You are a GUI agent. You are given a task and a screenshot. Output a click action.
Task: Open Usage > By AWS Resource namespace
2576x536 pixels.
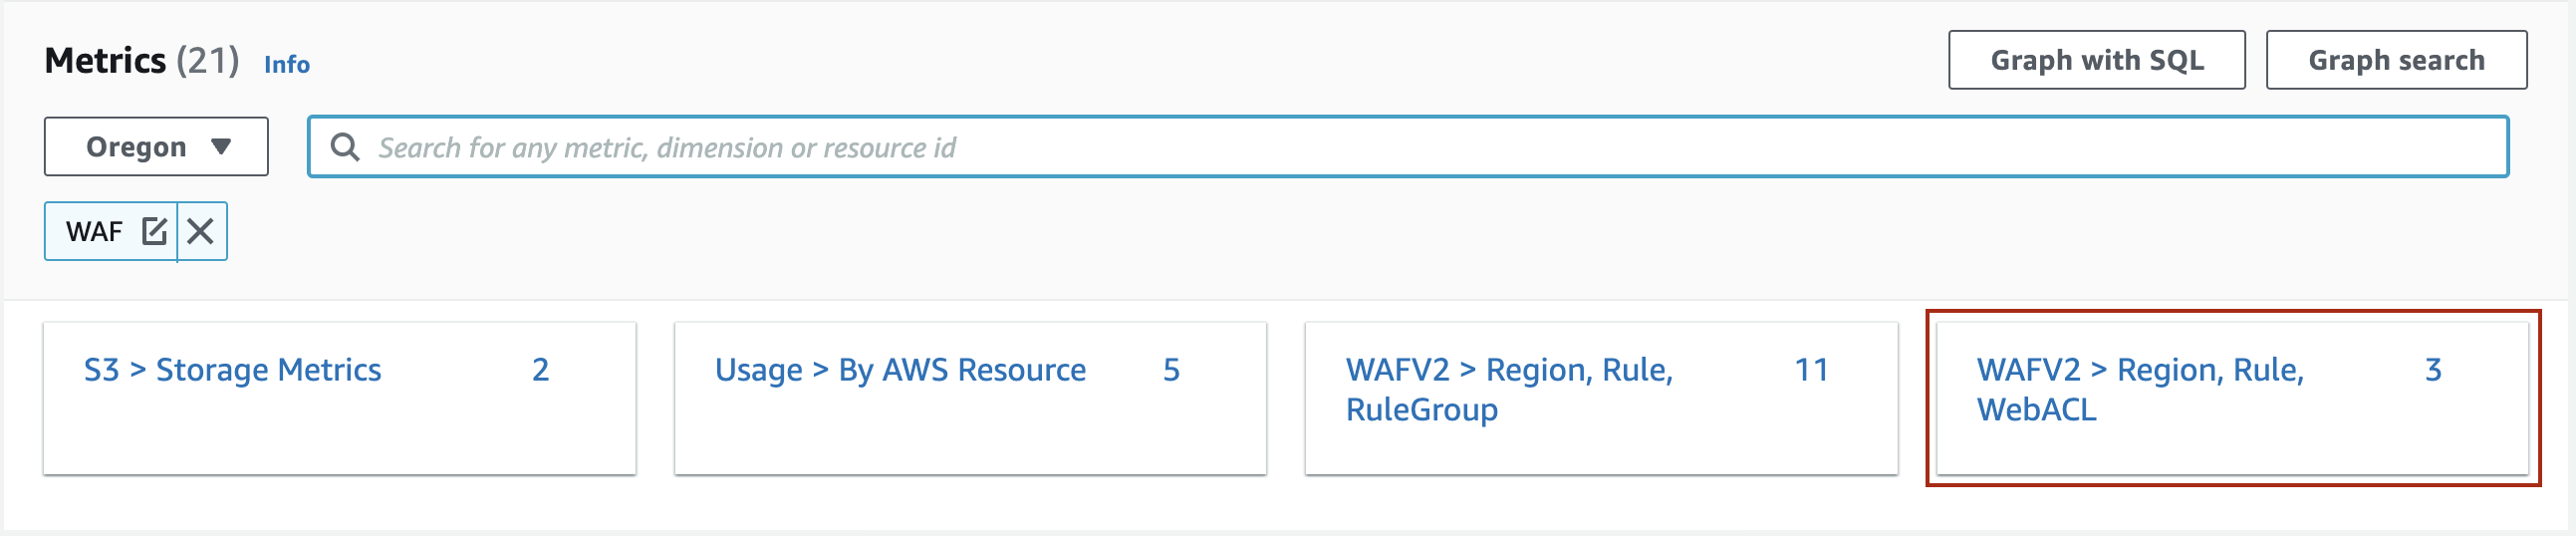click(x=900, y=370)
